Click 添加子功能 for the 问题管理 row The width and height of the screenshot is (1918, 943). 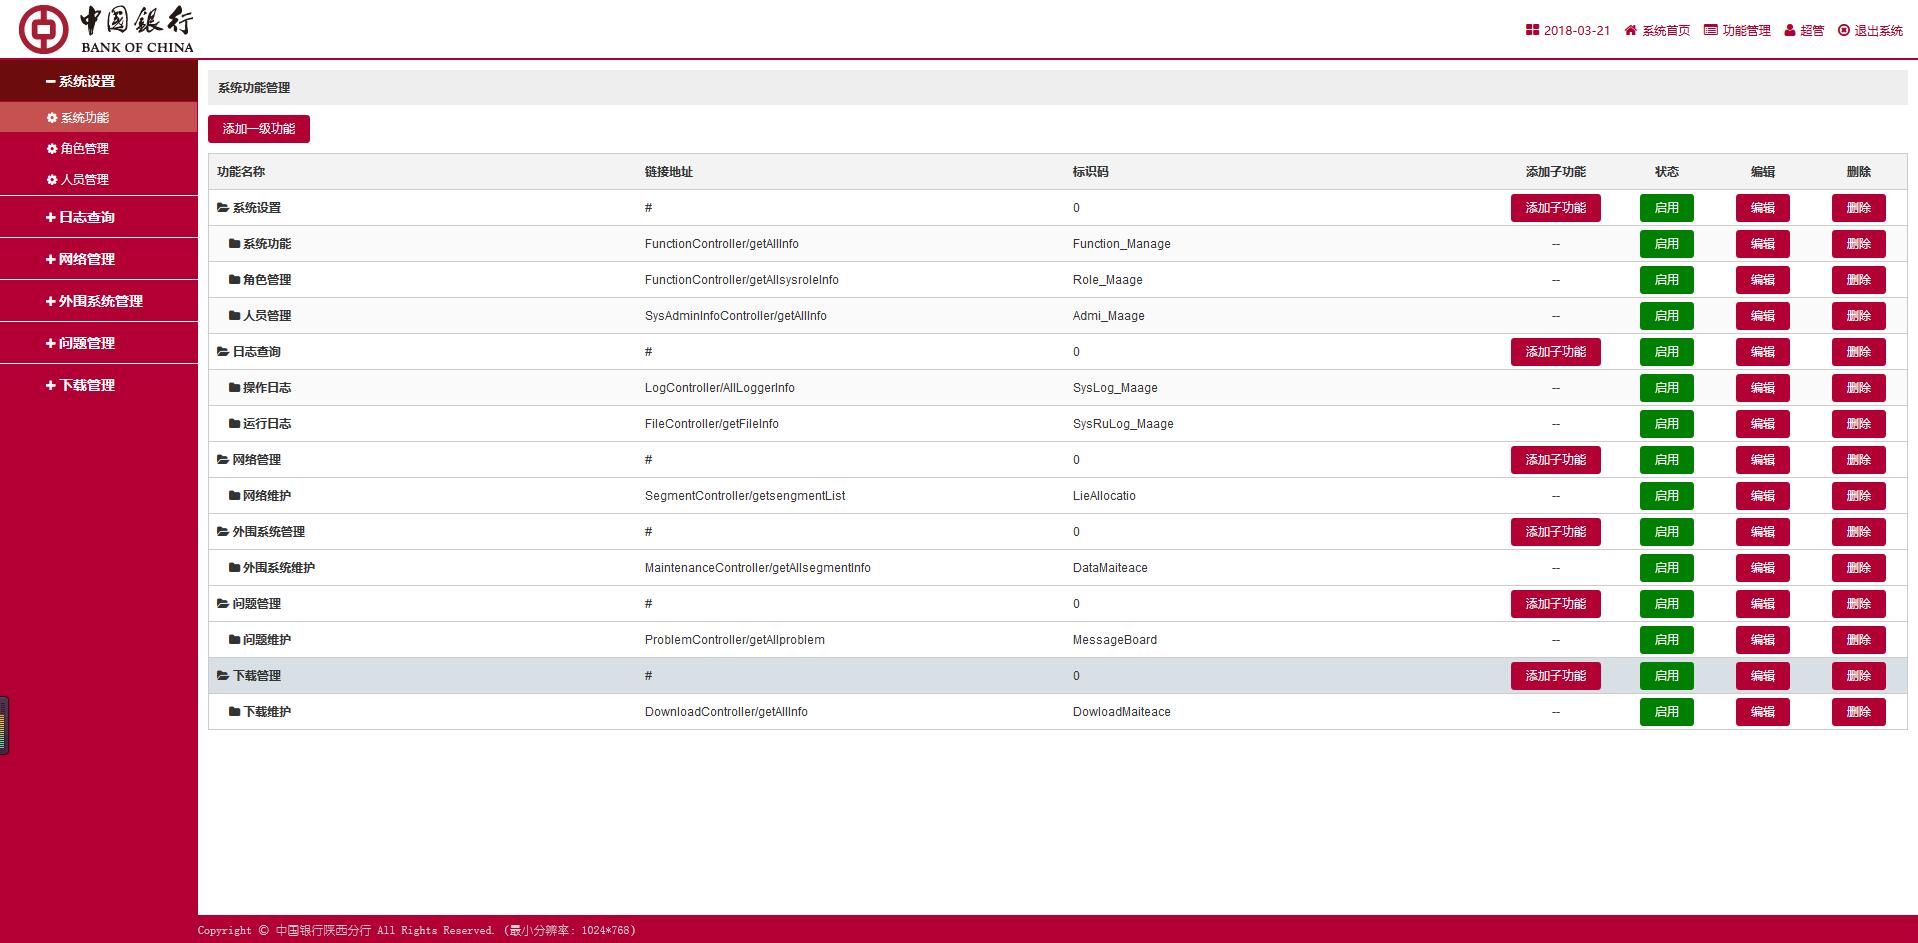coord(1555,604)
